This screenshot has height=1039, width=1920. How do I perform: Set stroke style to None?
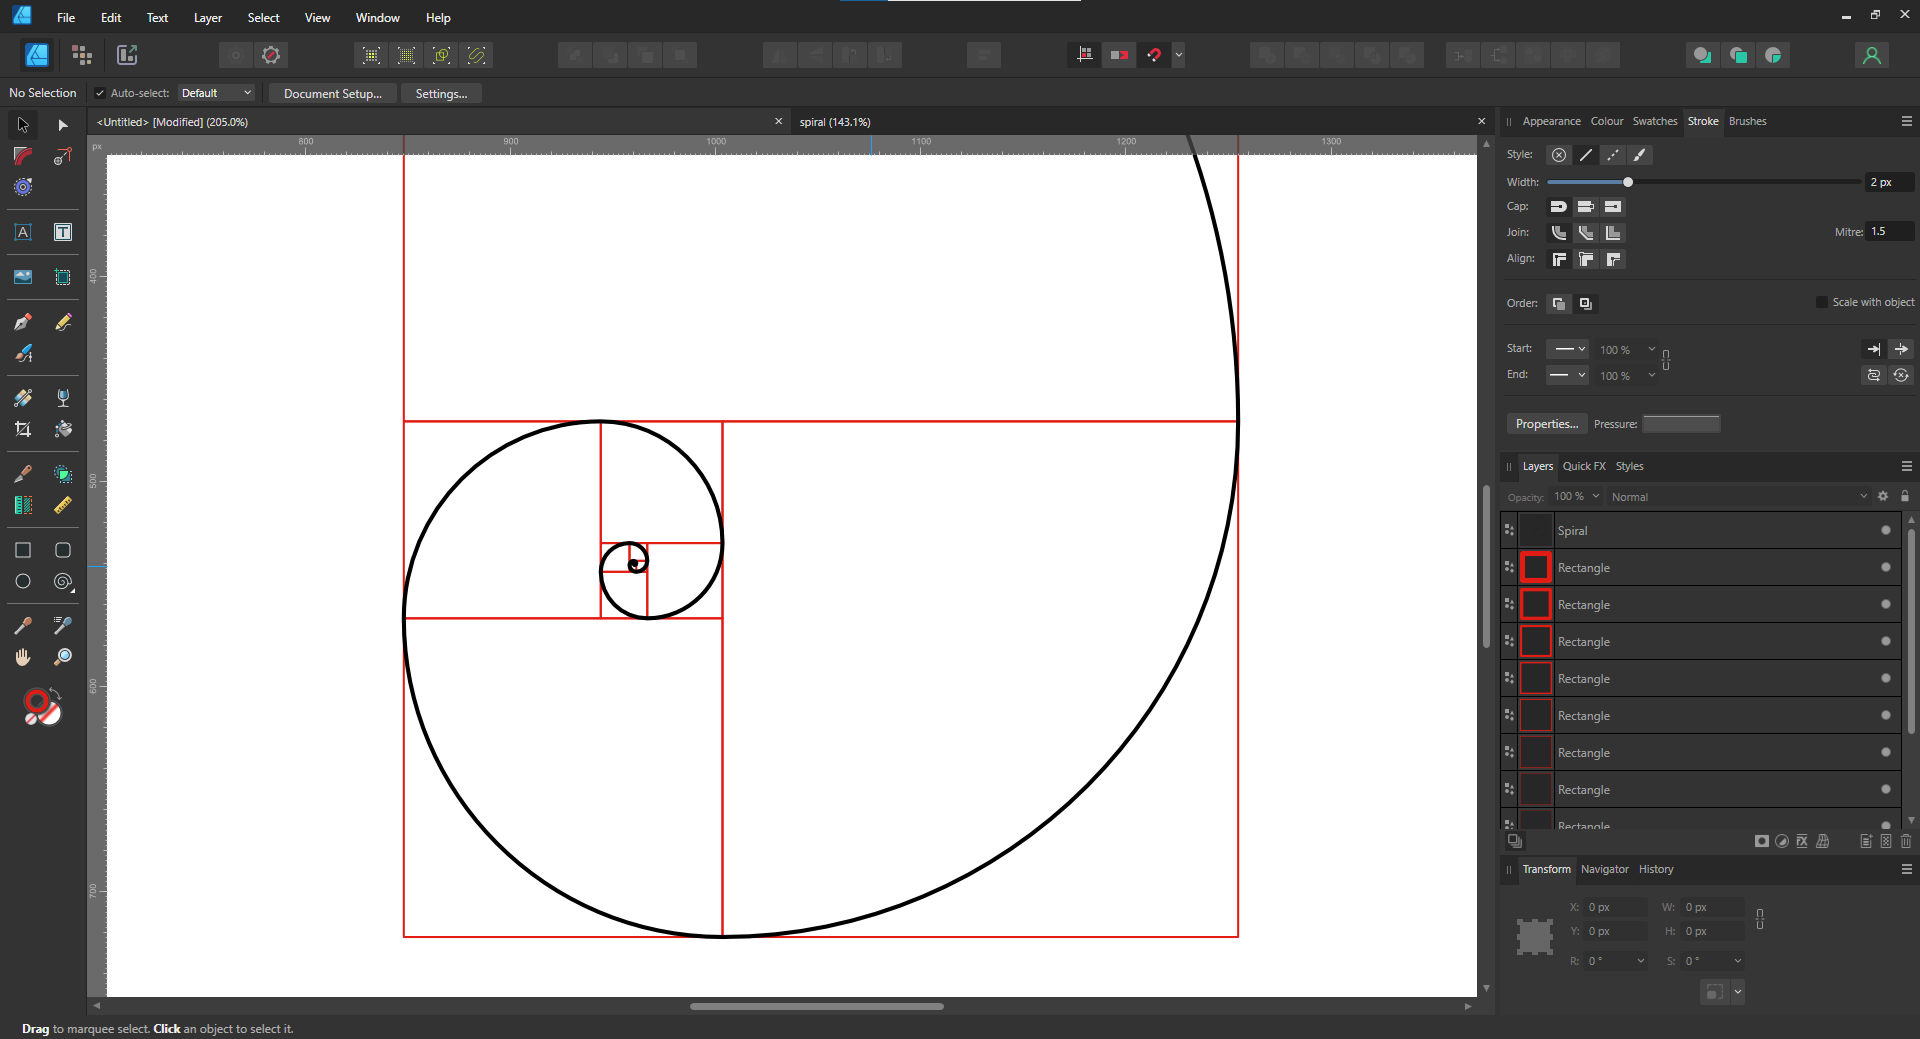click(x=1559, y=155)
